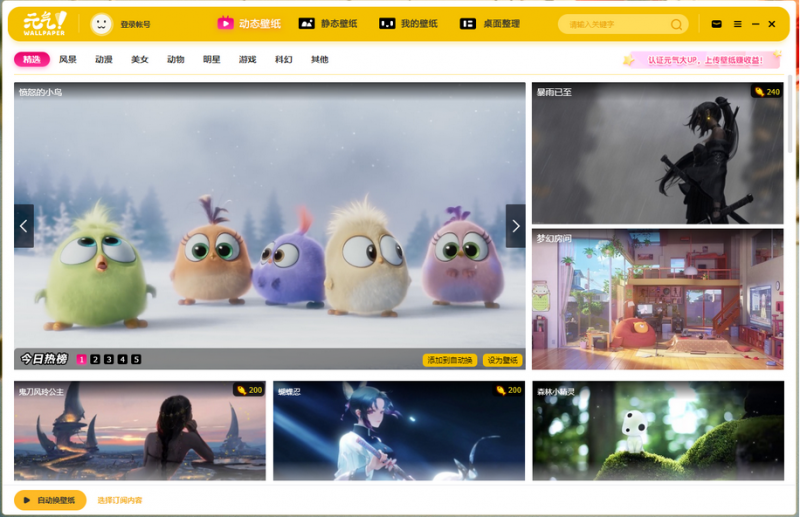
Task: Show next banner with right arrow
Action: click(515, 226)
